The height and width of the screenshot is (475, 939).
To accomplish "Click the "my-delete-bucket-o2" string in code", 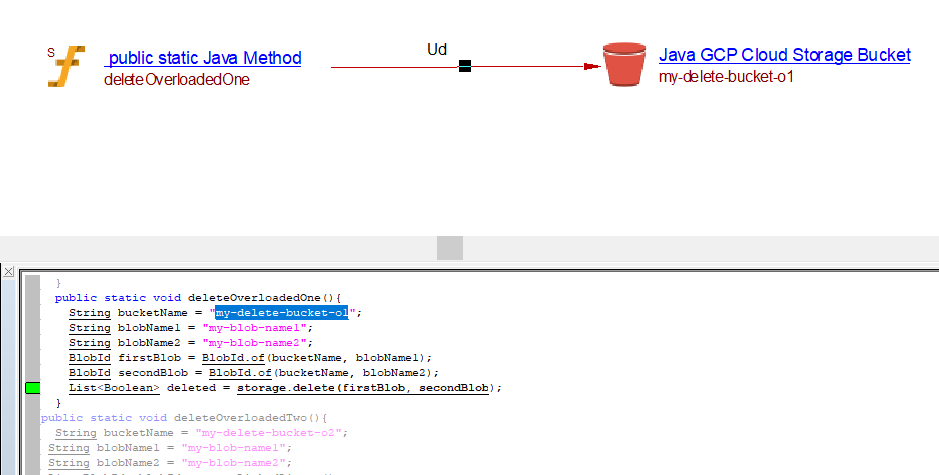I will click(x=272, y=433).
